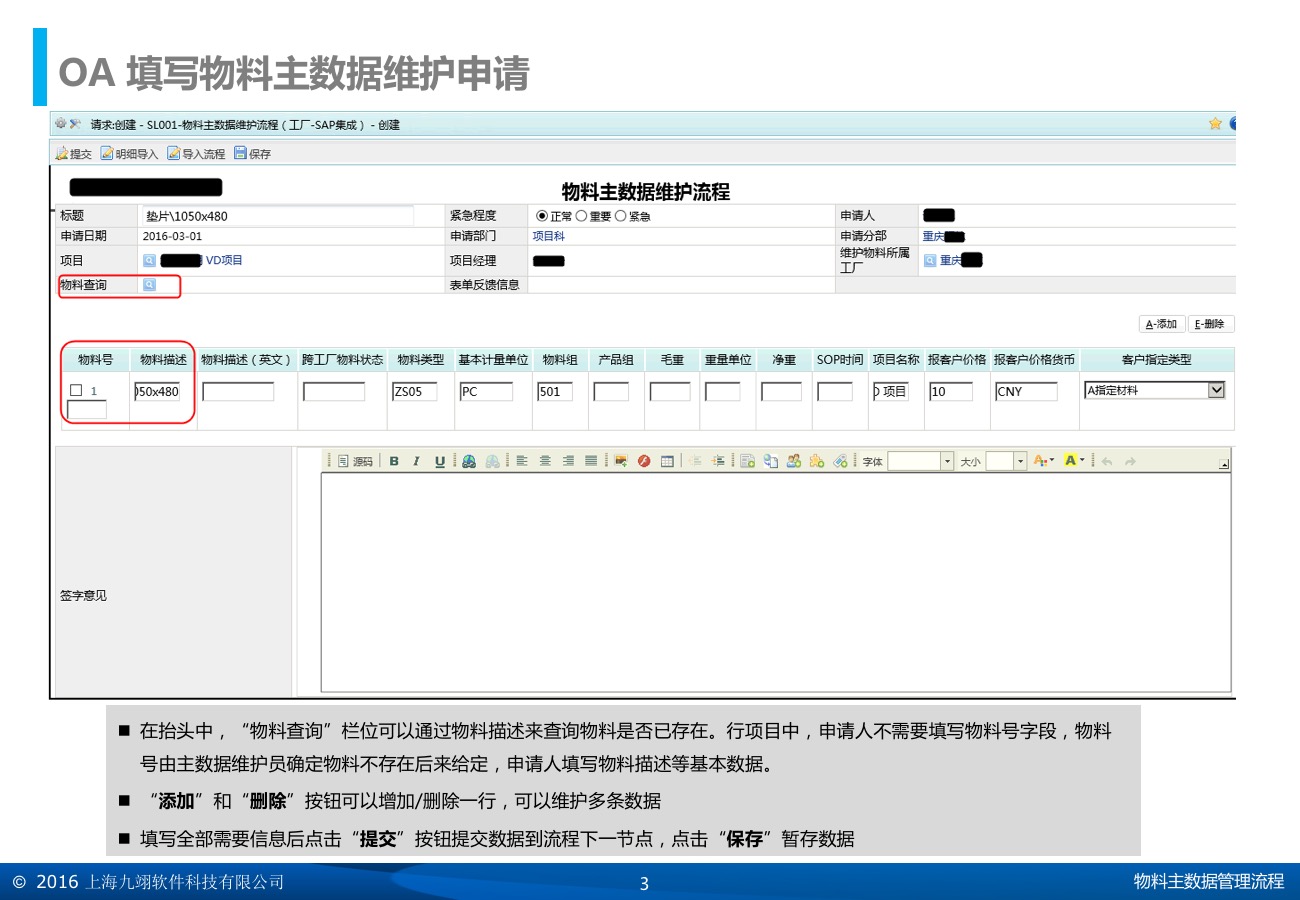This screenshot has height=900, width=1300.
Task: Click the insert table icon
Action: (x=667, y=461)
